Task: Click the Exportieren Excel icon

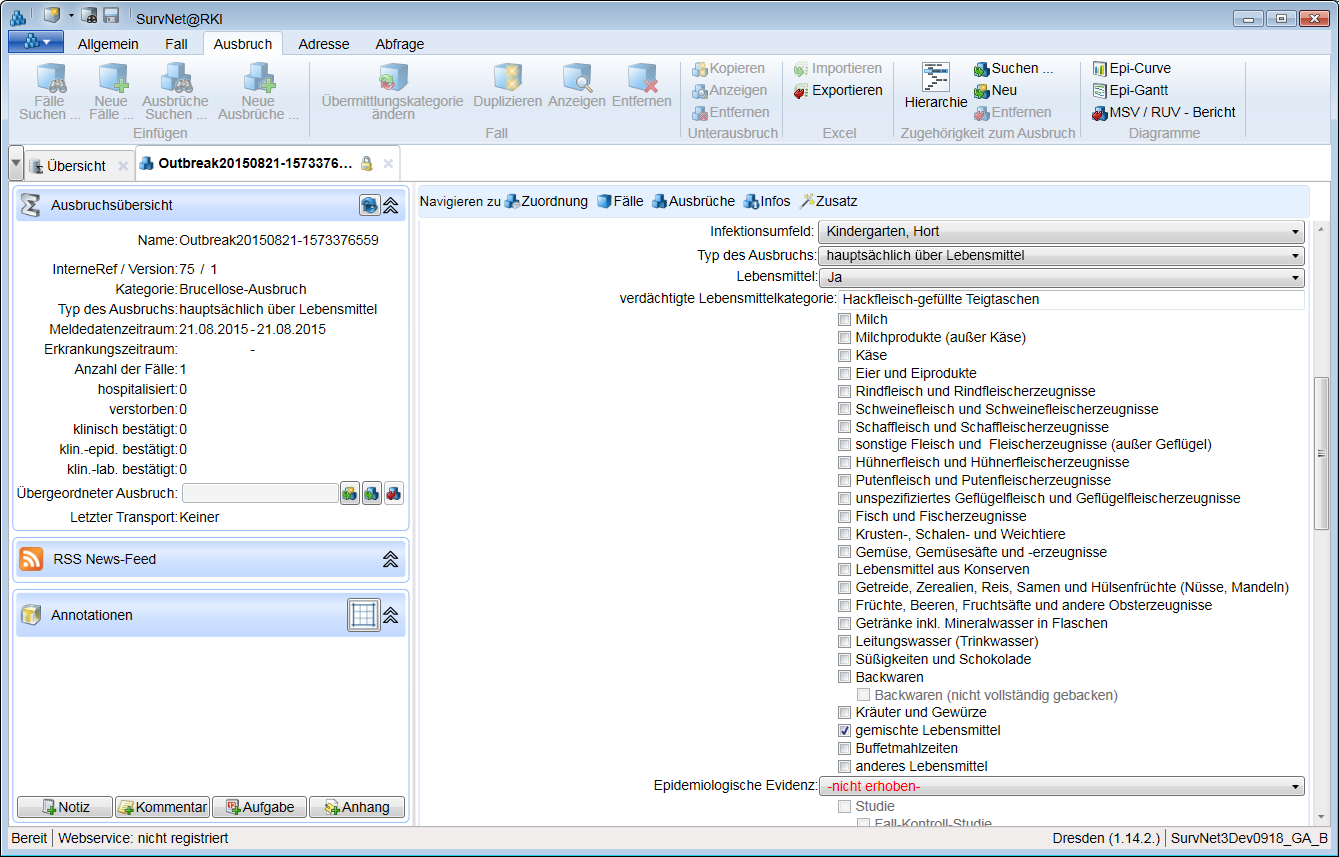Action: (838, 91)
